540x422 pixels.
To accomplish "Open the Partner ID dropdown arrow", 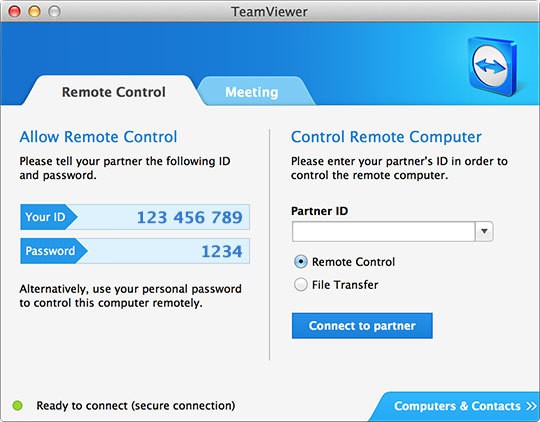I will [484, 231].
